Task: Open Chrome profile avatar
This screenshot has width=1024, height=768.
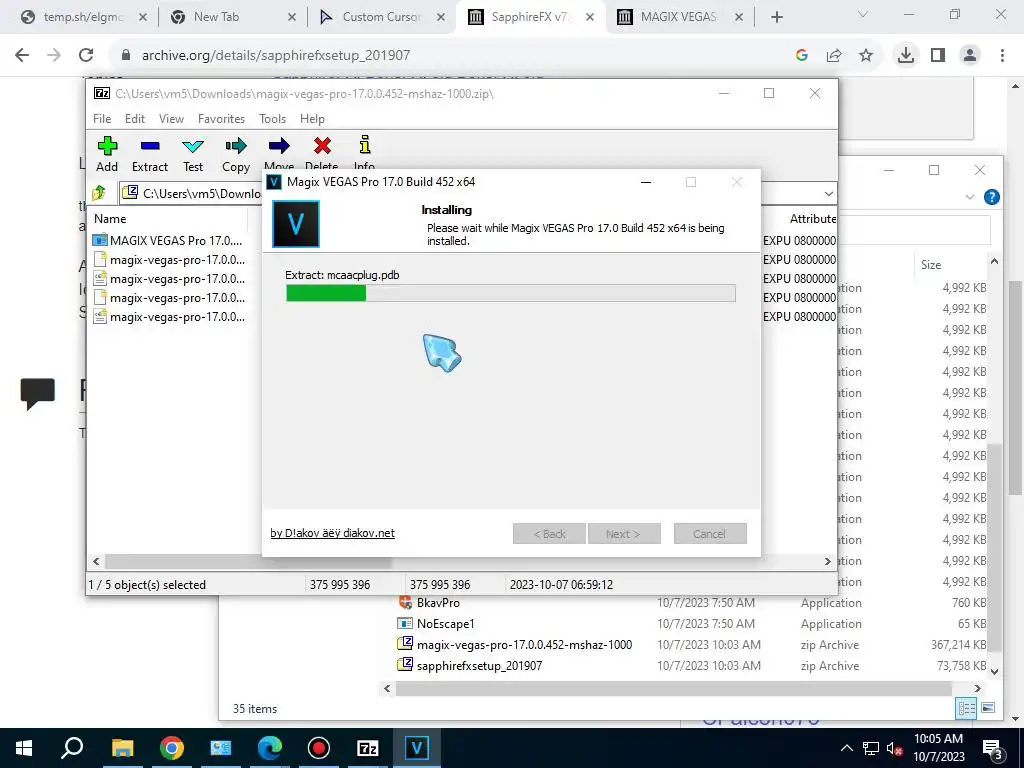Action: pos(970,55)
